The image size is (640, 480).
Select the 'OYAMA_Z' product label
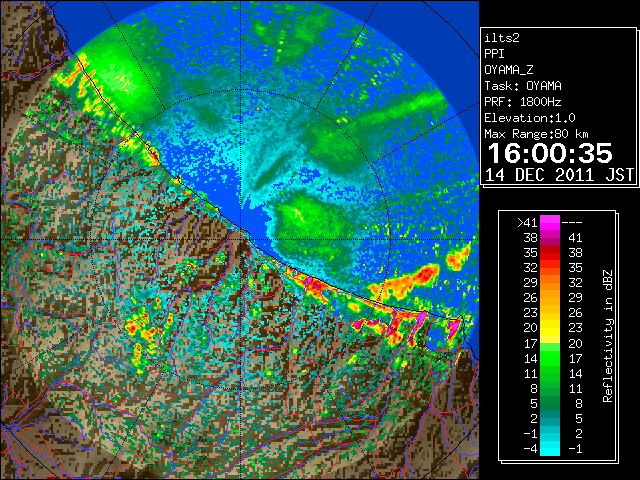509,70
